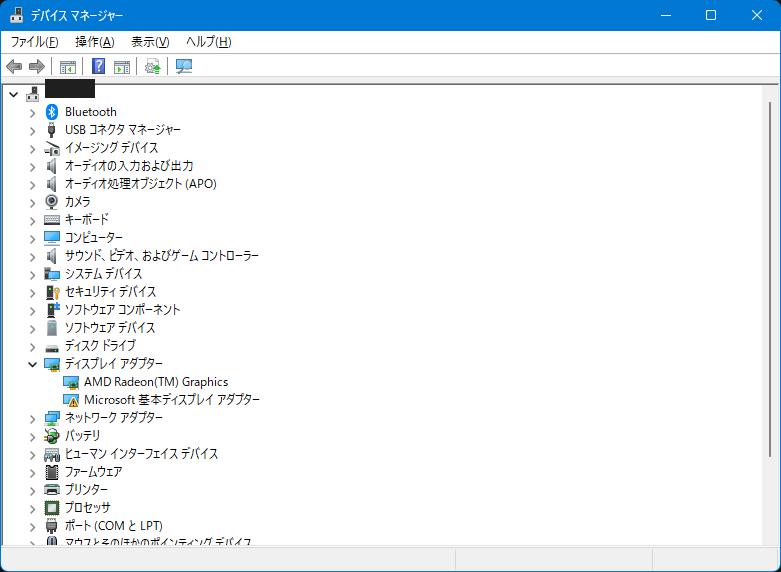Click the バッテリ battery icon
Image resolution: width=781 pixels, height=572 pixels.
[x=52, y=436]
